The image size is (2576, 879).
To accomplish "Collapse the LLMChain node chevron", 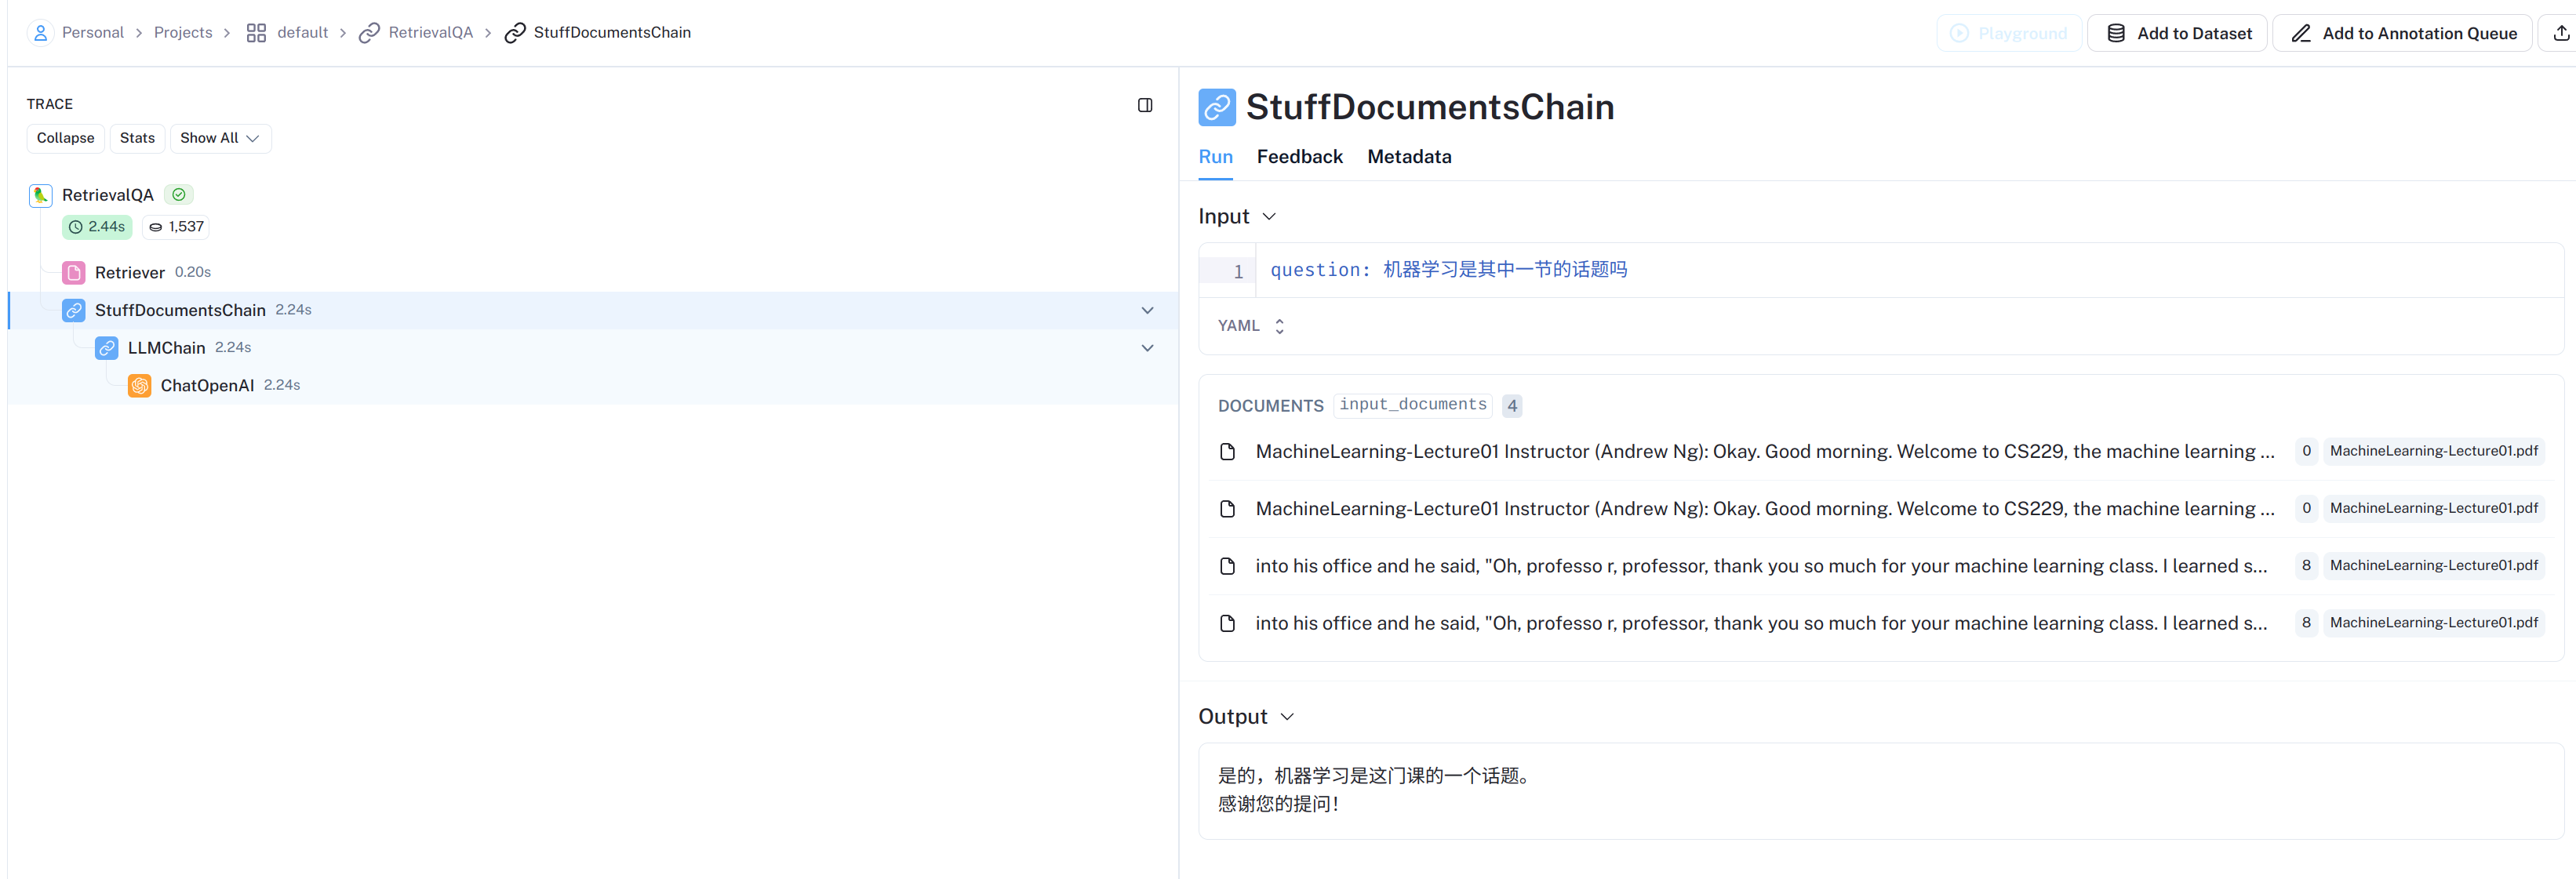I will point(1147,348).
